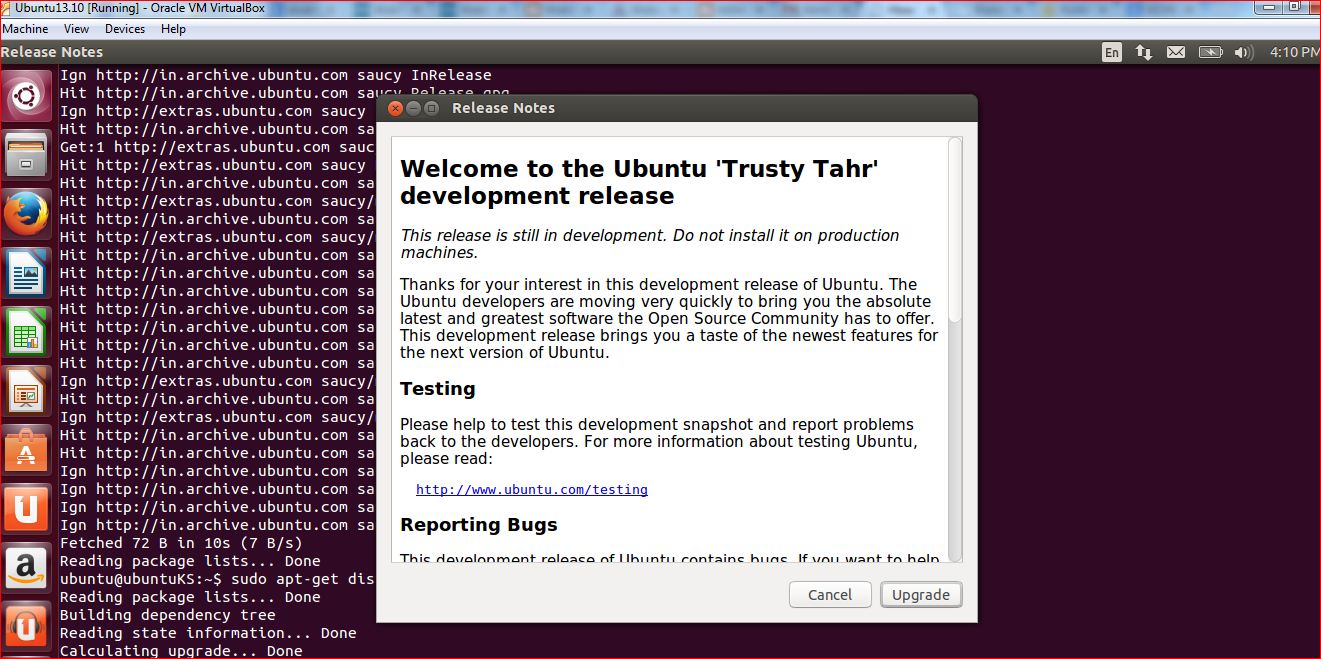
Task: Open the battery indicator in top panel
Action: tap(1210, 52)
